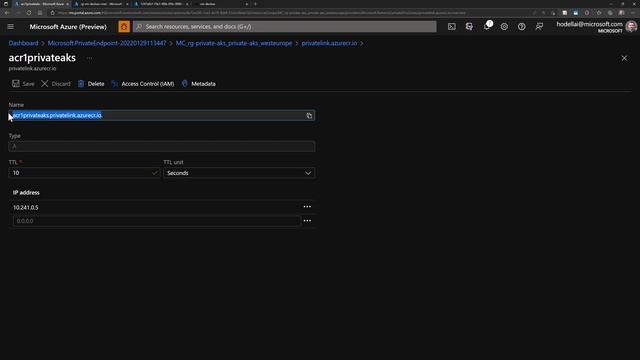Open portal Settings gear
The width and height of the screenshot is (640, 360).
click(x=504, y=27)
